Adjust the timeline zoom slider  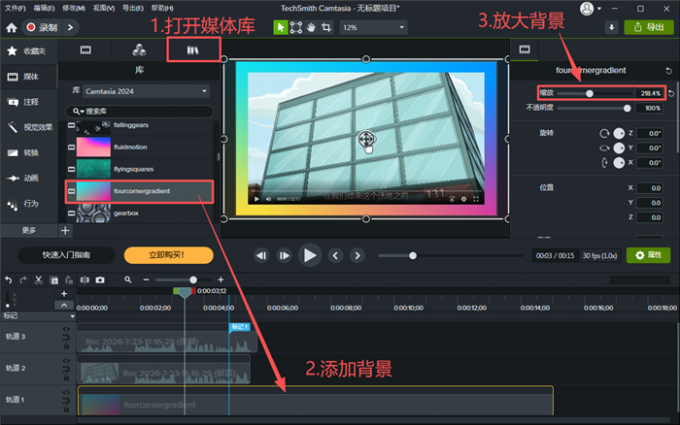tap(183, 280)
